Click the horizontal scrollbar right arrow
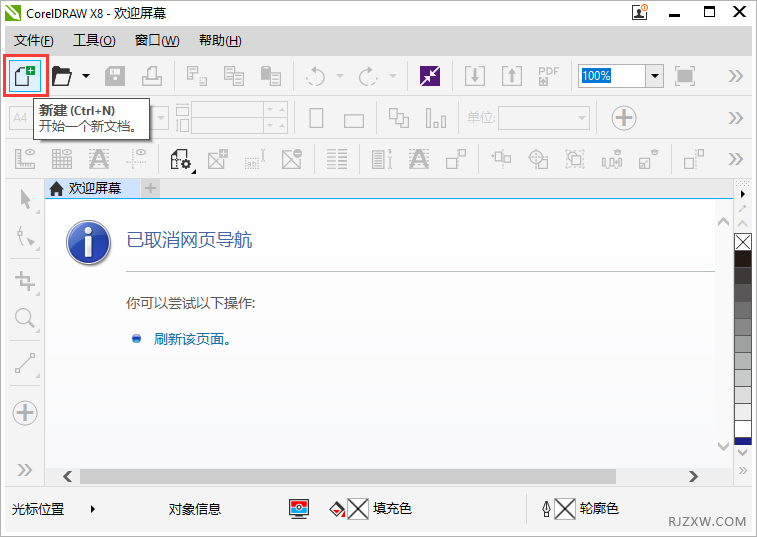757x537 pixels. click(714, 476)
